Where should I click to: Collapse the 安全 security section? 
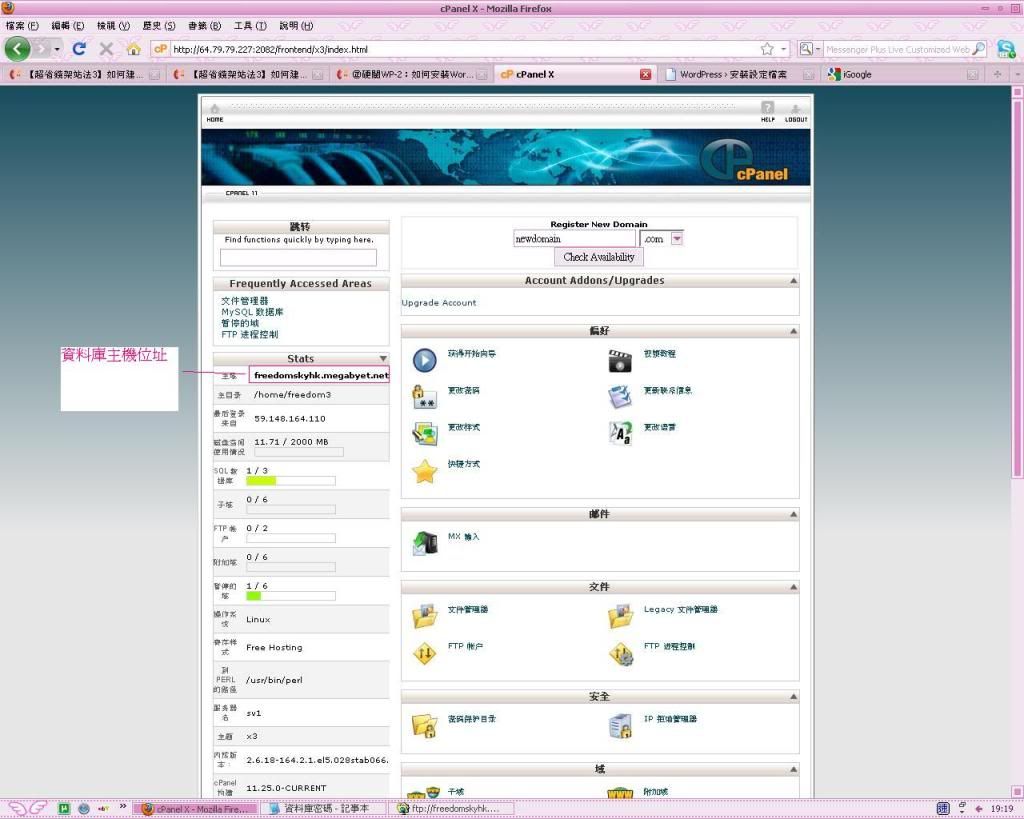tap(793, 697)
